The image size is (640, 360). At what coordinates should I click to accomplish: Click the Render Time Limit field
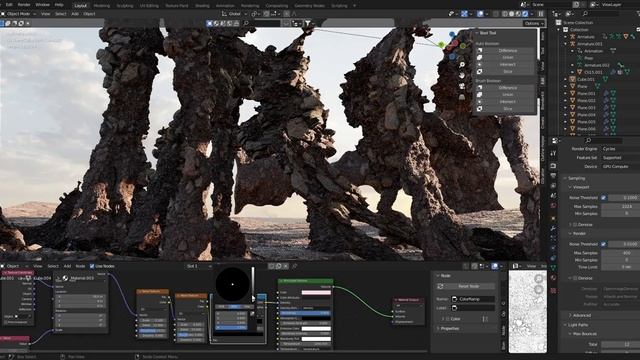[621, 267]
